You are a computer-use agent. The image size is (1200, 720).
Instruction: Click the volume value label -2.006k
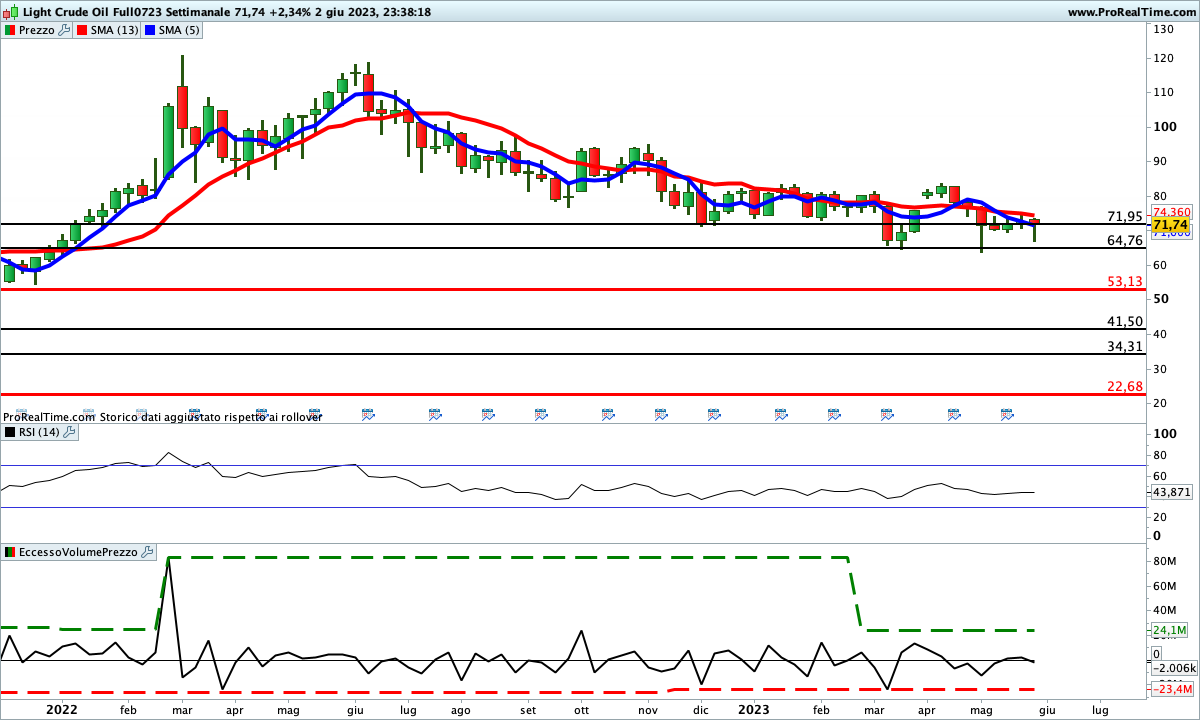(1174, 668)
